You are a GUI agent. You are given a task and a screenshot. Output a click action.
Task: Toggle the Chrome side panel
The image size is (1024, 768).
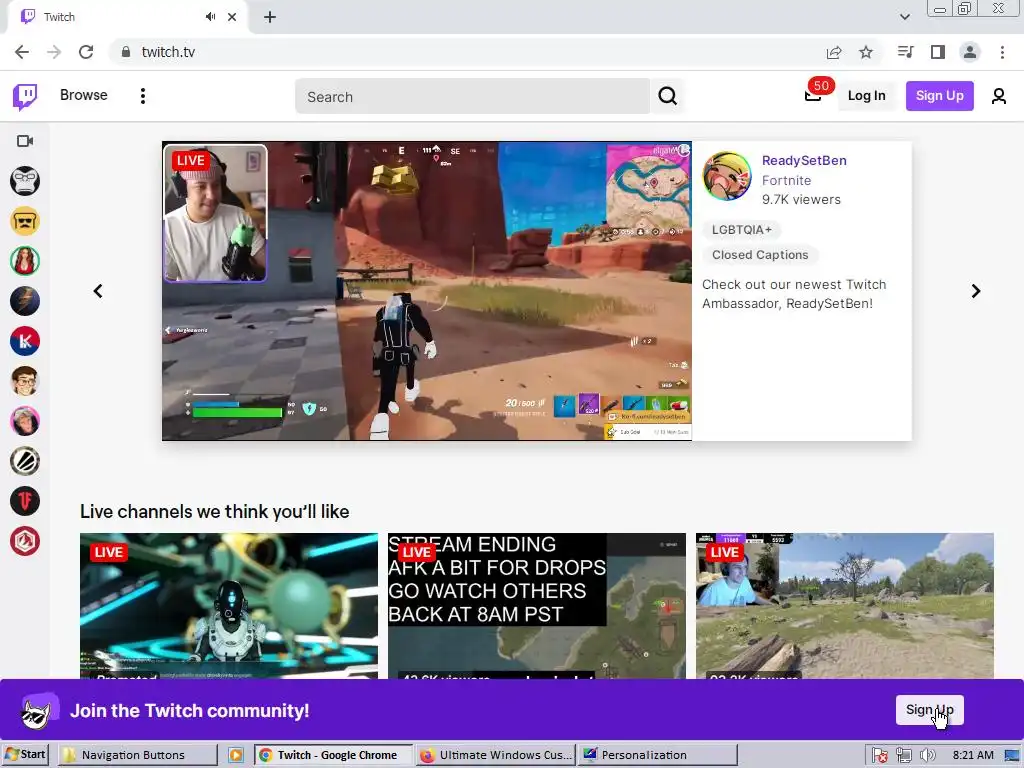[938, 52]
